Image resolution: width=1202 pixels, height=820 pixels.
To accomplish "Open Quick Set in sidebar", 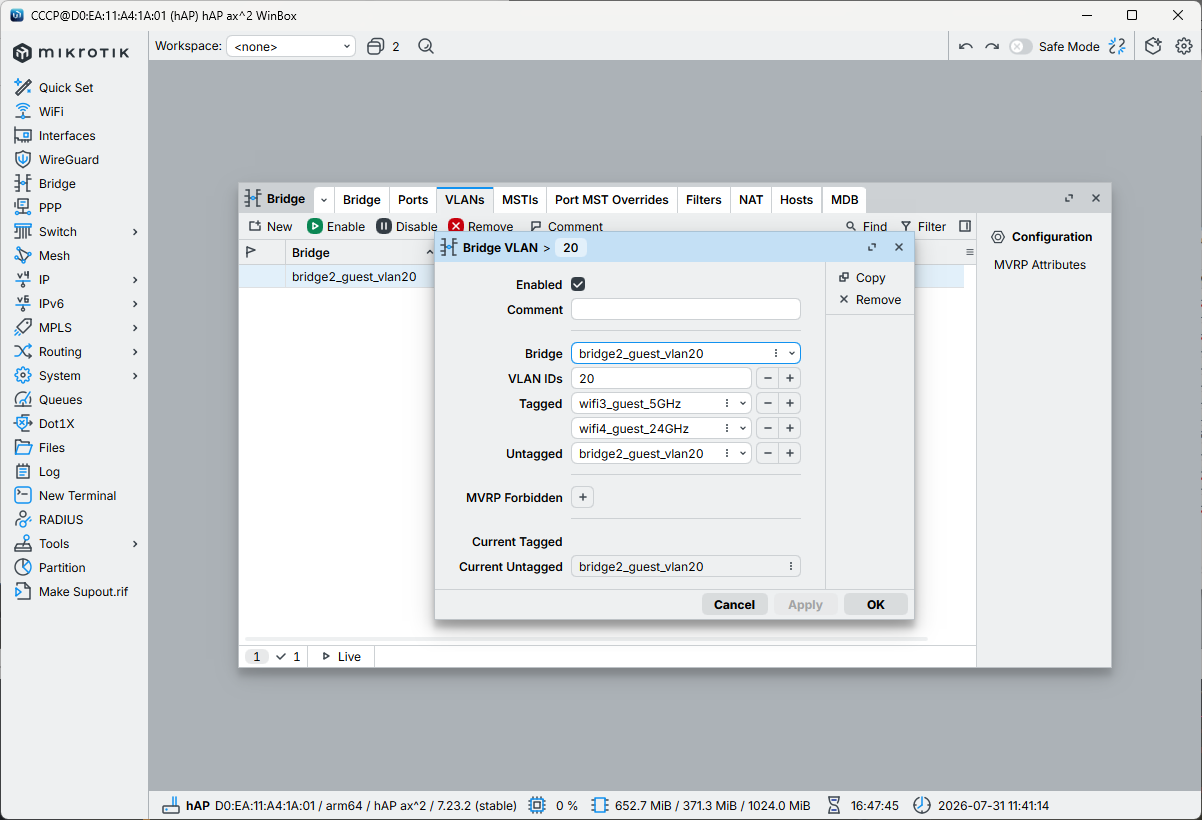I will tap(66, 88).
